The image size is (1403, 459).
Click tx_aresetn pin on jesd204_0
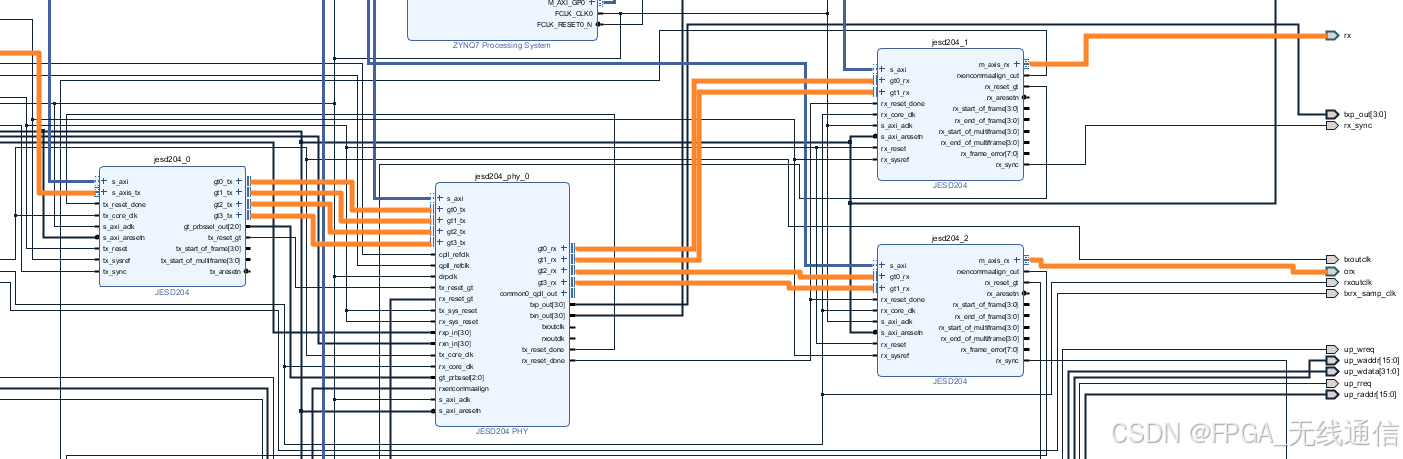226,271
